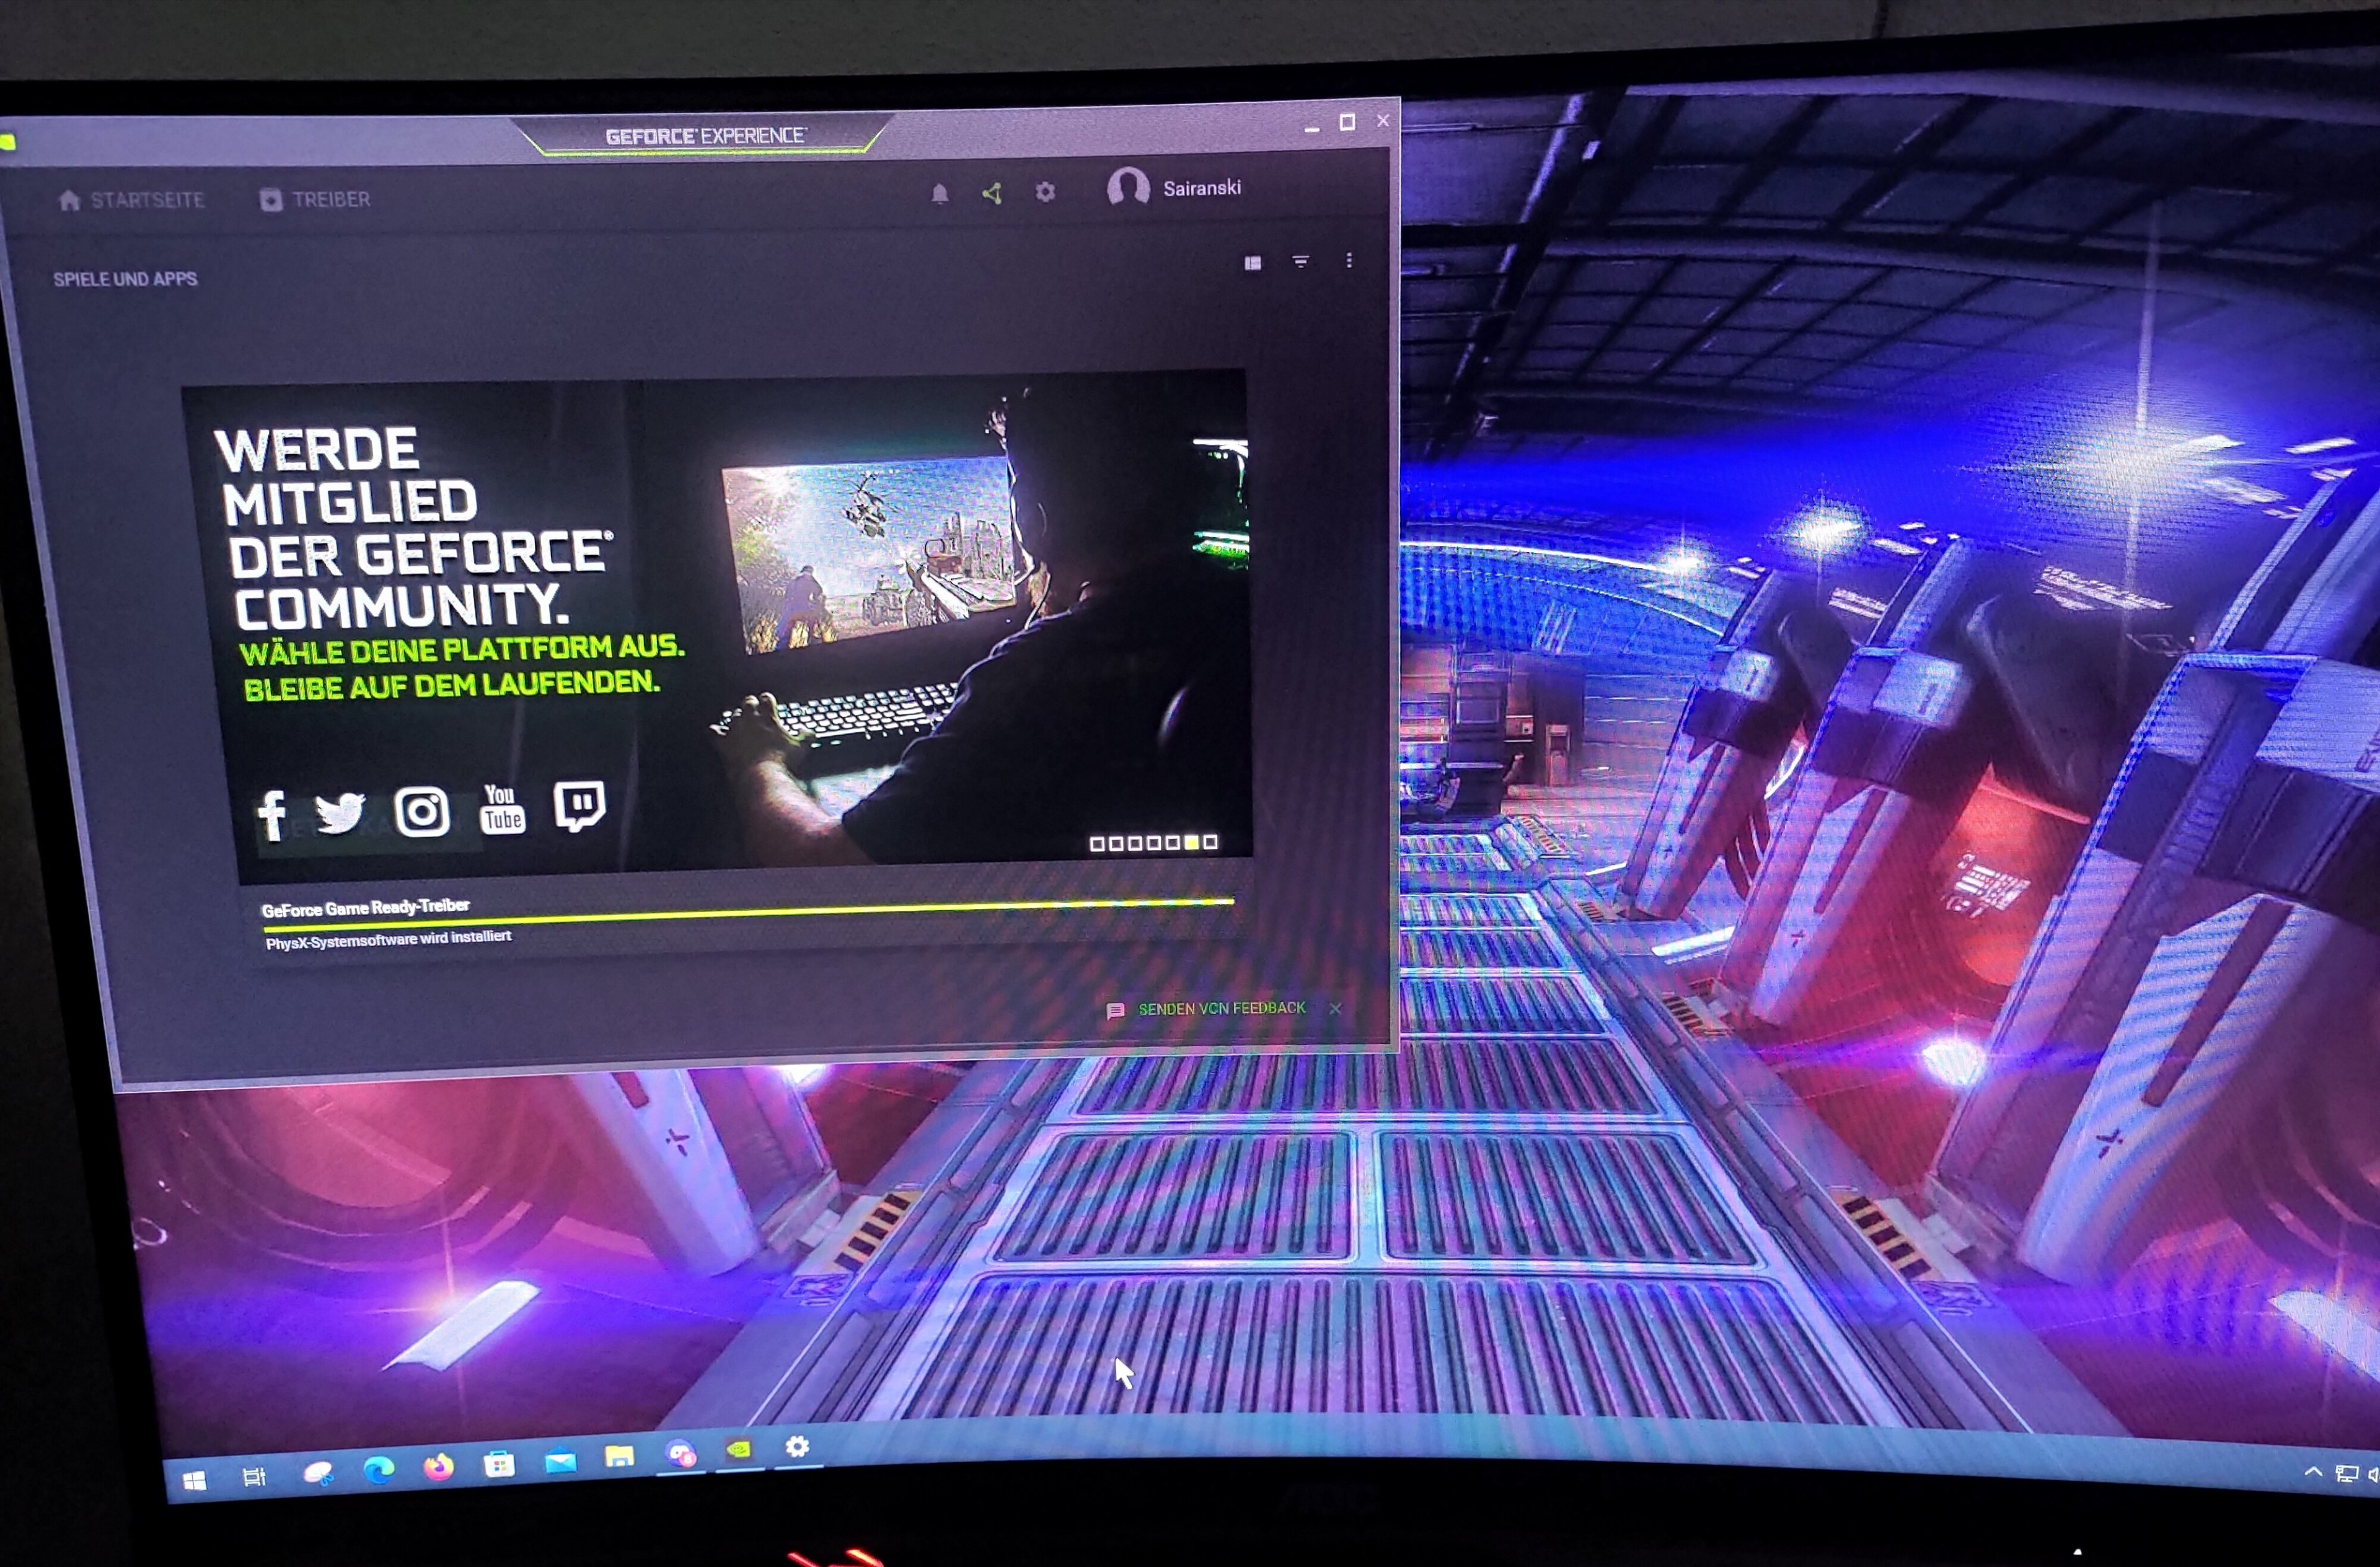
Task: Click the Facebook icon in banner
Action: (271, 814)
